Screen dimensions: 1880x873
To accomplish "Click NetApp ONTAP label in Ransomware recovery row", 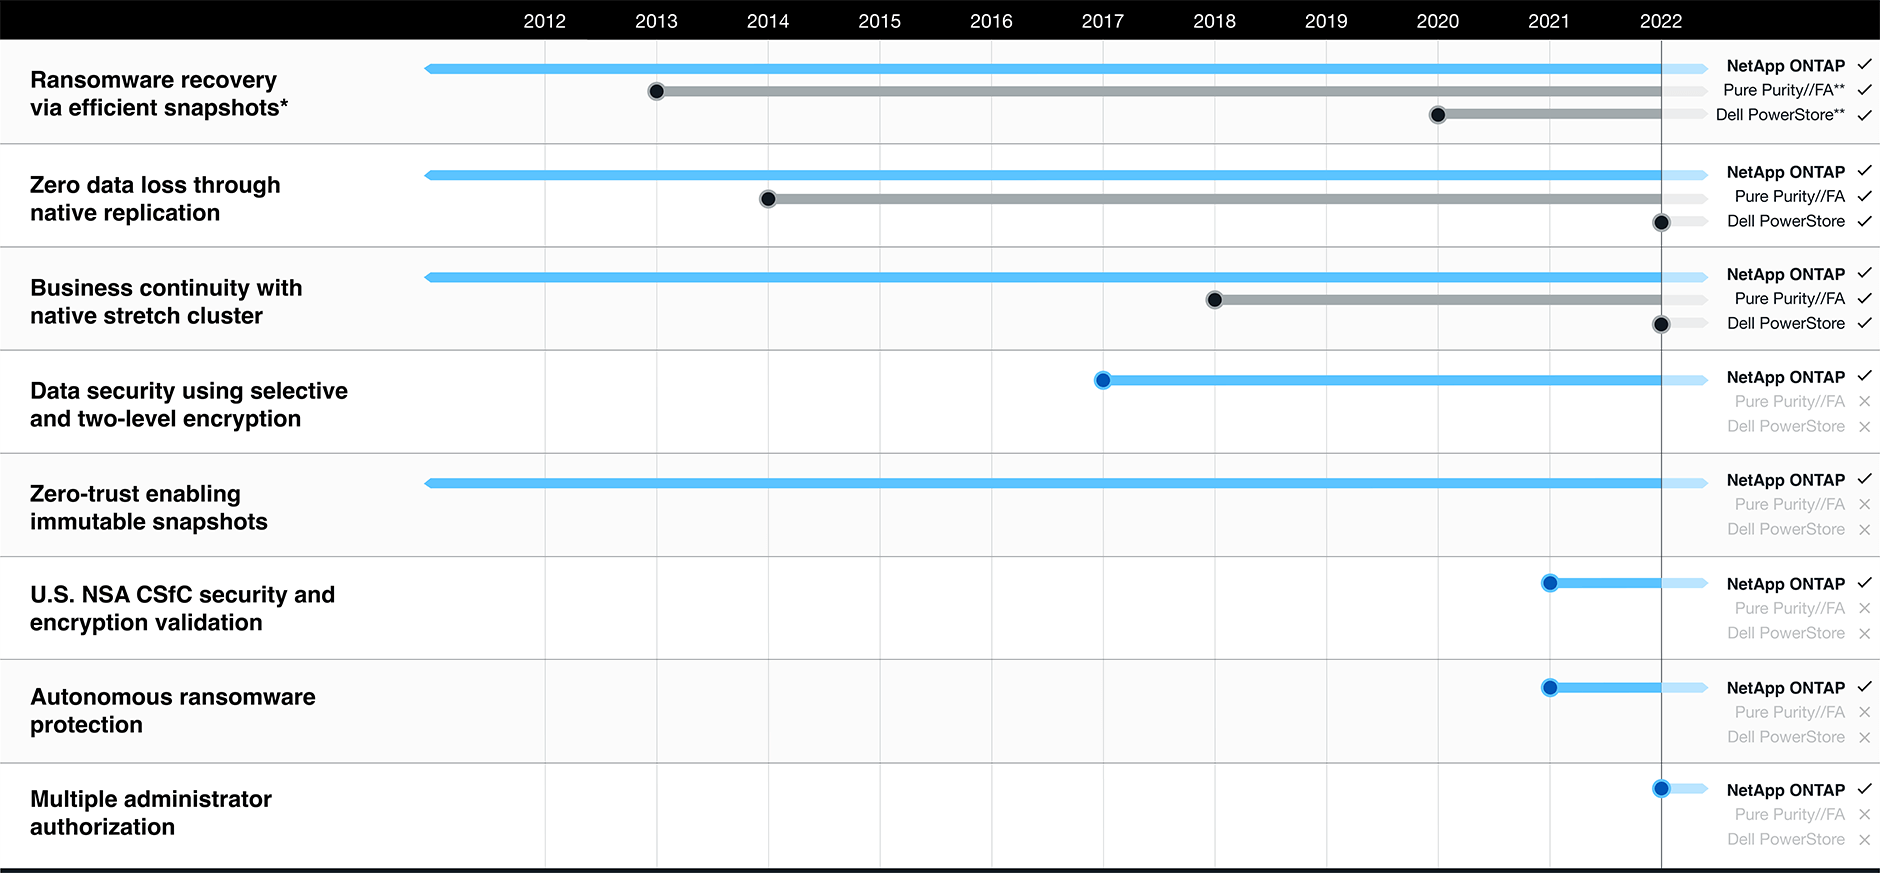I will [1786, 66].
